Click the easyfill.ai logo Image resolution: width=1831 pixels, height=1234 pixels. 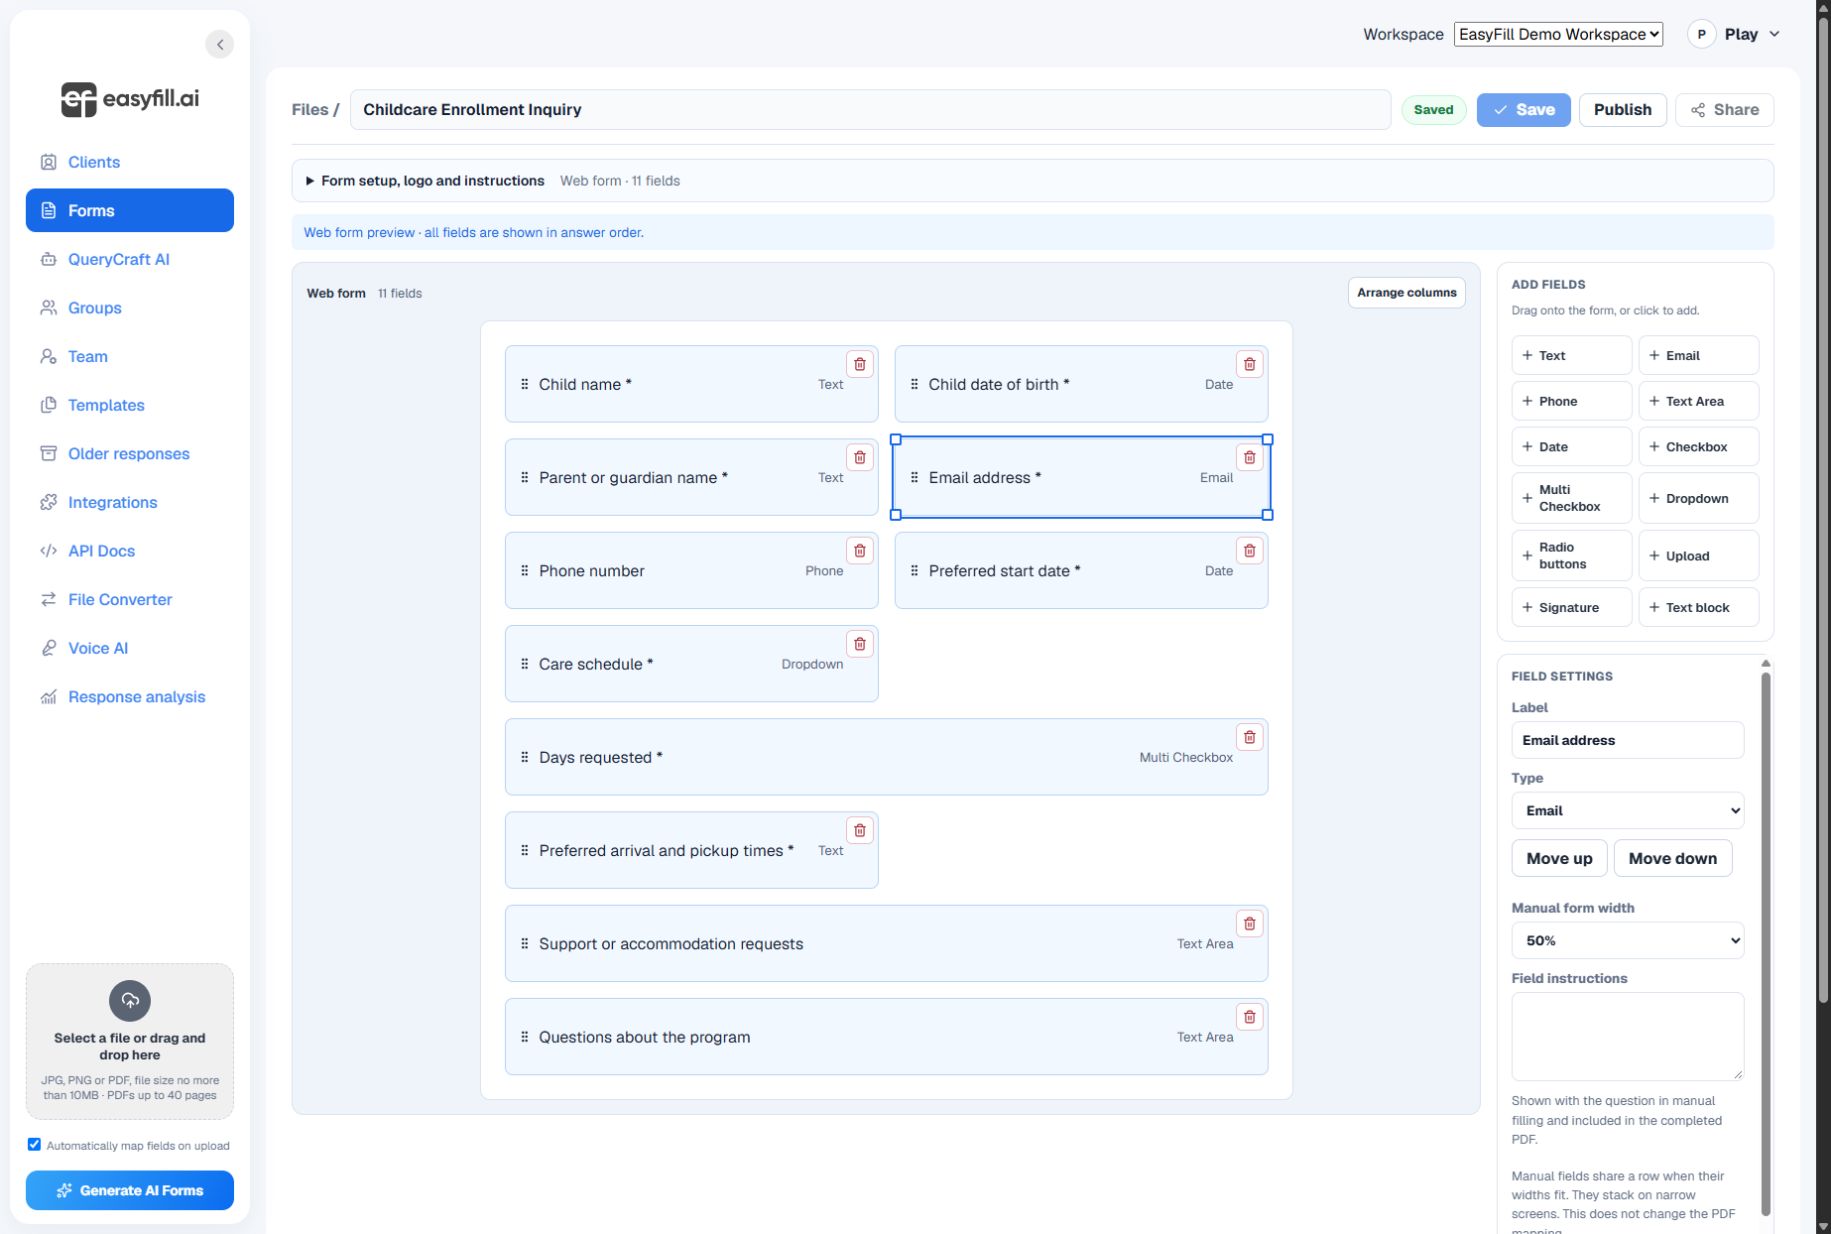click(x=130, y=99)
